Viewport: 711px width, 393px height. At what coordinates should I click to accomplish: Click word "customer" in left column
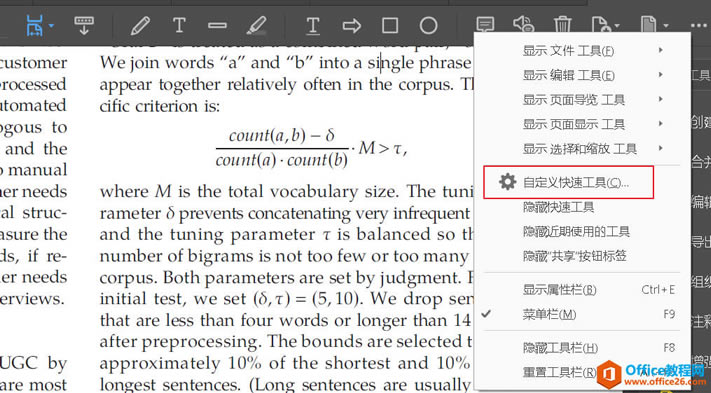point(34,63)
